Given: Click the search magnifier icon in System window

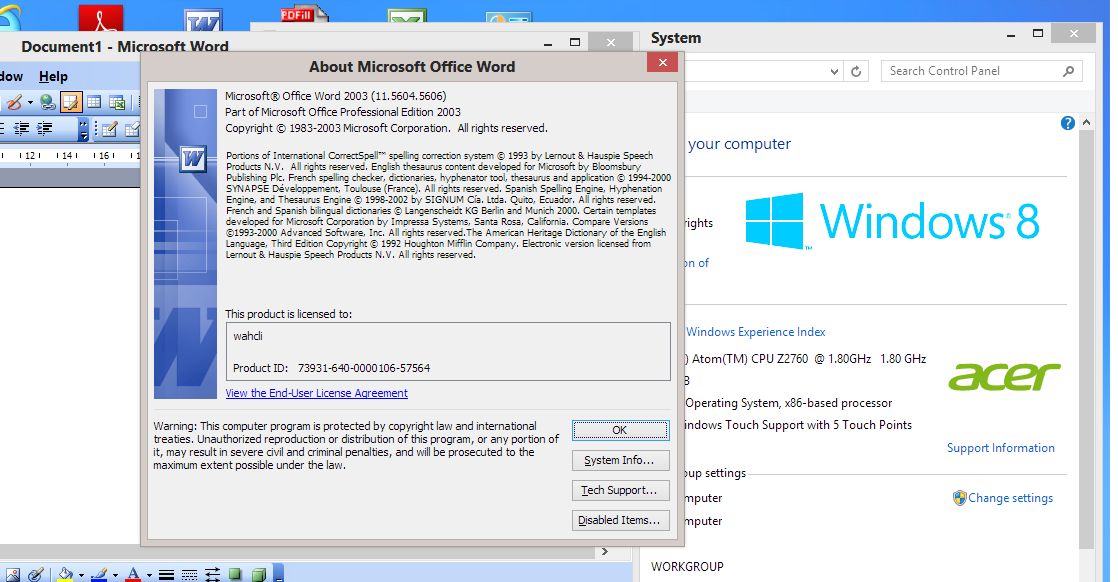Looking at the screenshot, I should (x=1068, y=71).
